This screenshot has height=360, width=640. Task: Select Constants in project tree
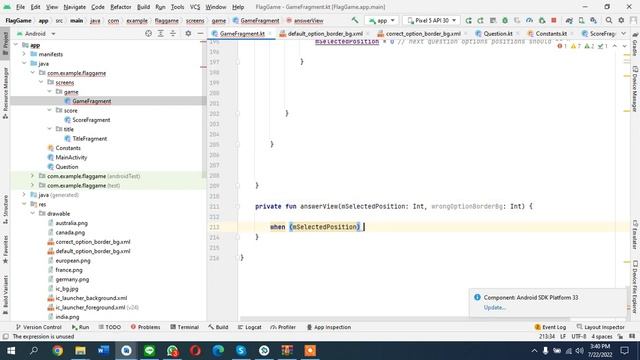(68, 148)
